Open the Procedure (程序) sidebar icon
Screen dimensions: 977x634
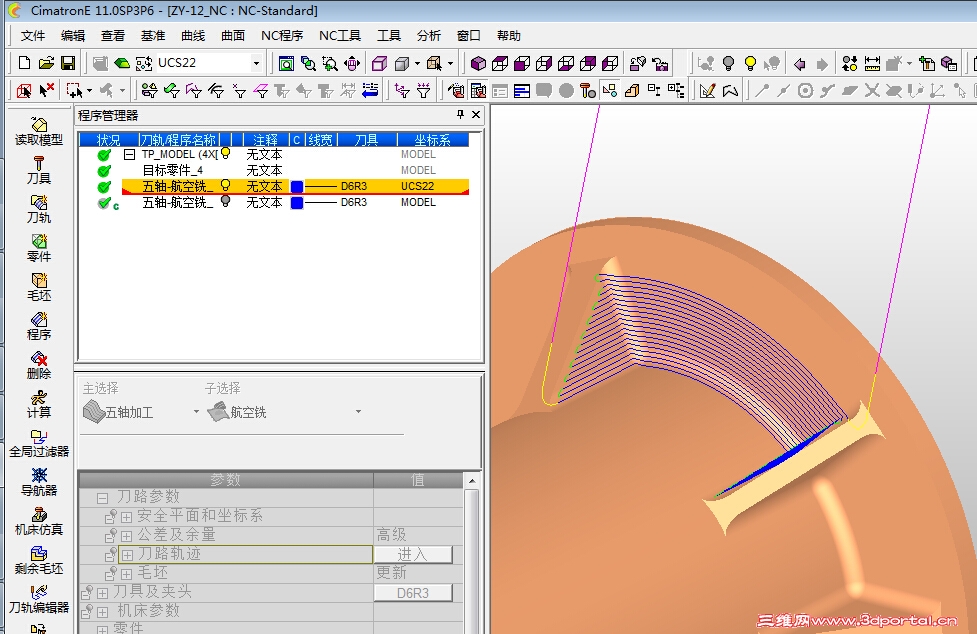click(x=39, y=326)
